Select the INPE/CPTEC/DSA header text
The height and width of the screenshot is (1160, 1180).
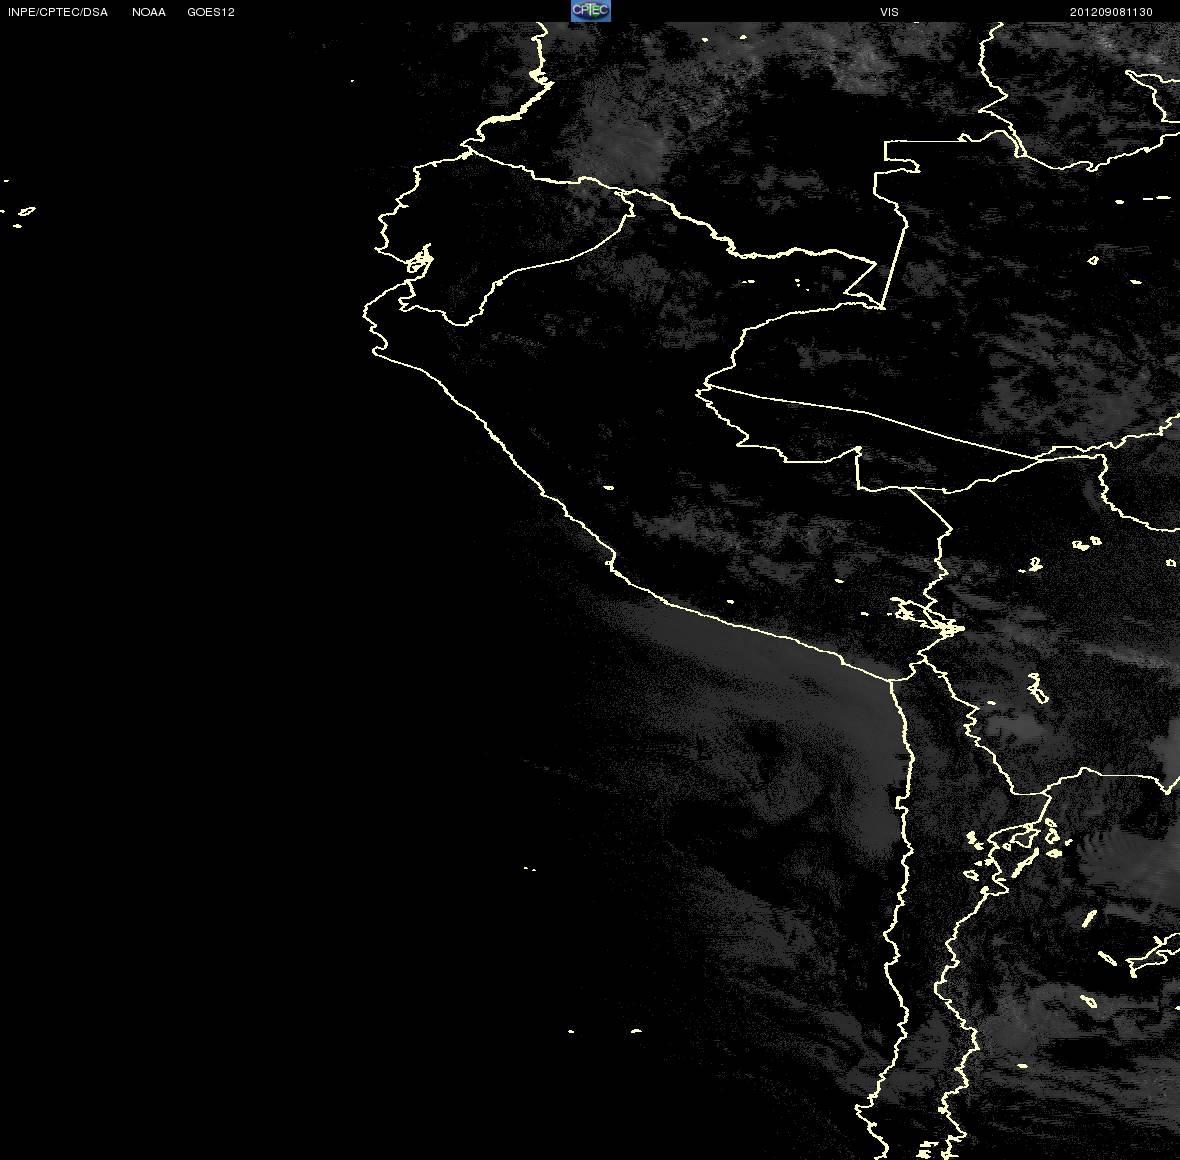58,12
